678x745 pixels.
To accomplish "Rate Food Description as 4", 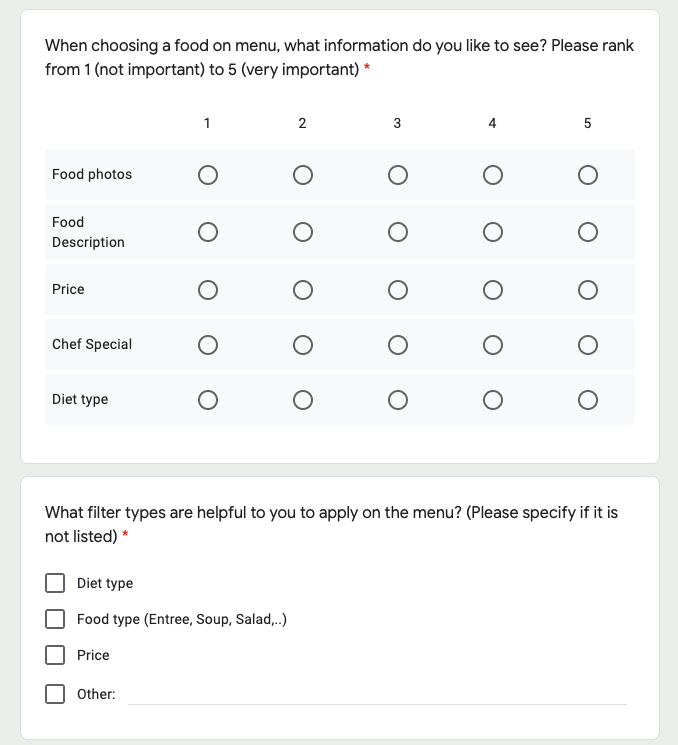I will coord(493,232).
